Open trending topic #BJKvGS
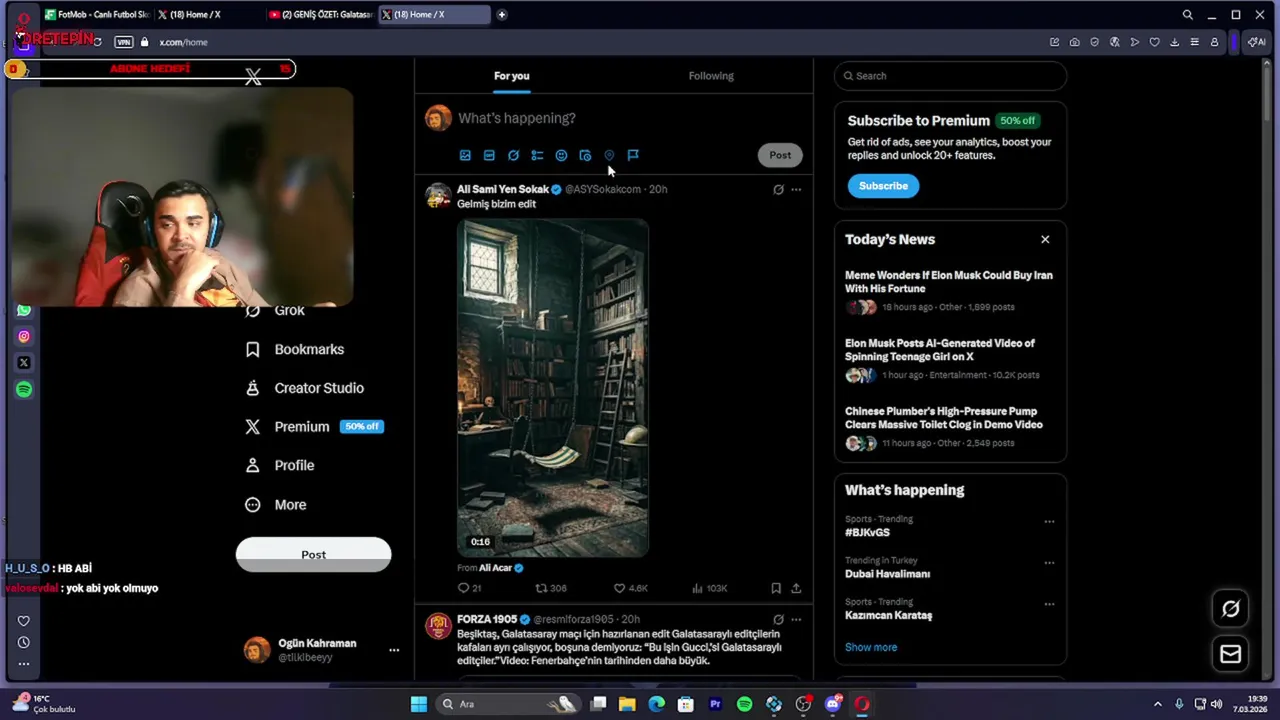 click(867, 533)
